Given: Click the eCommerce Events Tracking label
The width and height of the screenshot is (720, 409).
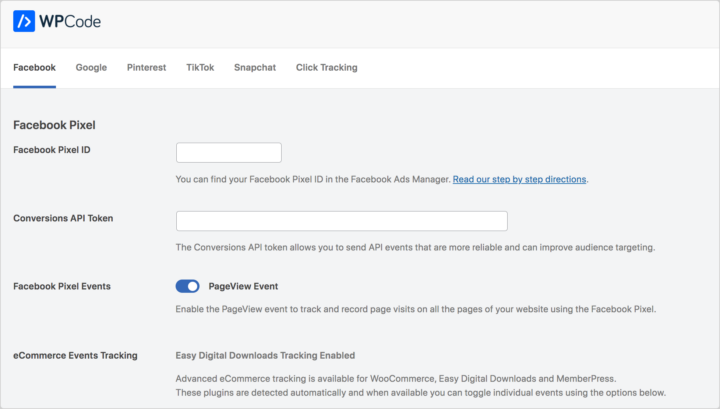Looking at the screenshot, I should [x=74, y=355].
